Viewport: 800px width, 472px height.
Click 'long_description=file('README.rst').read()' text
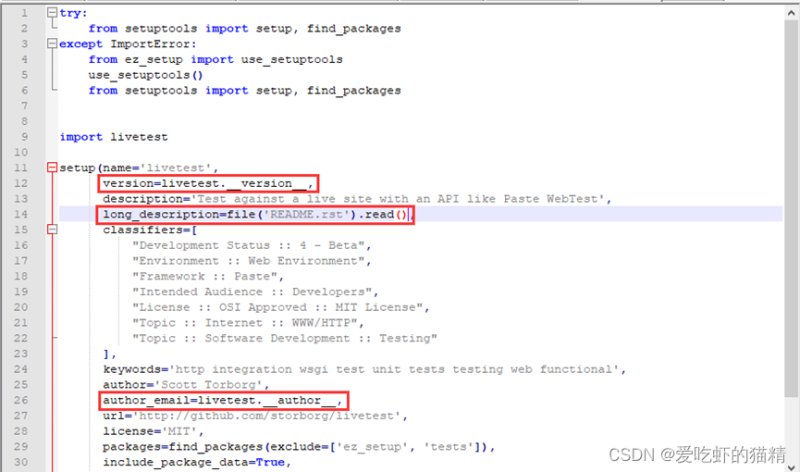255,214
